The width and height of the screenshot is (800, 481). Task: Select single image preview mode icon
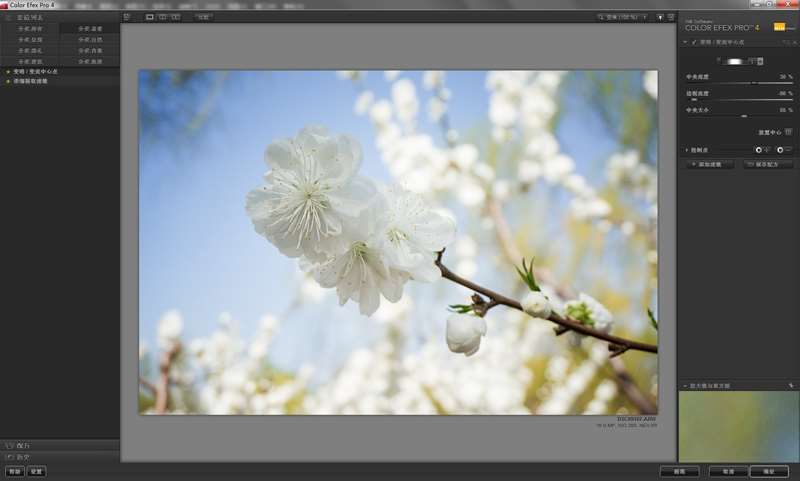pos(150,17)
